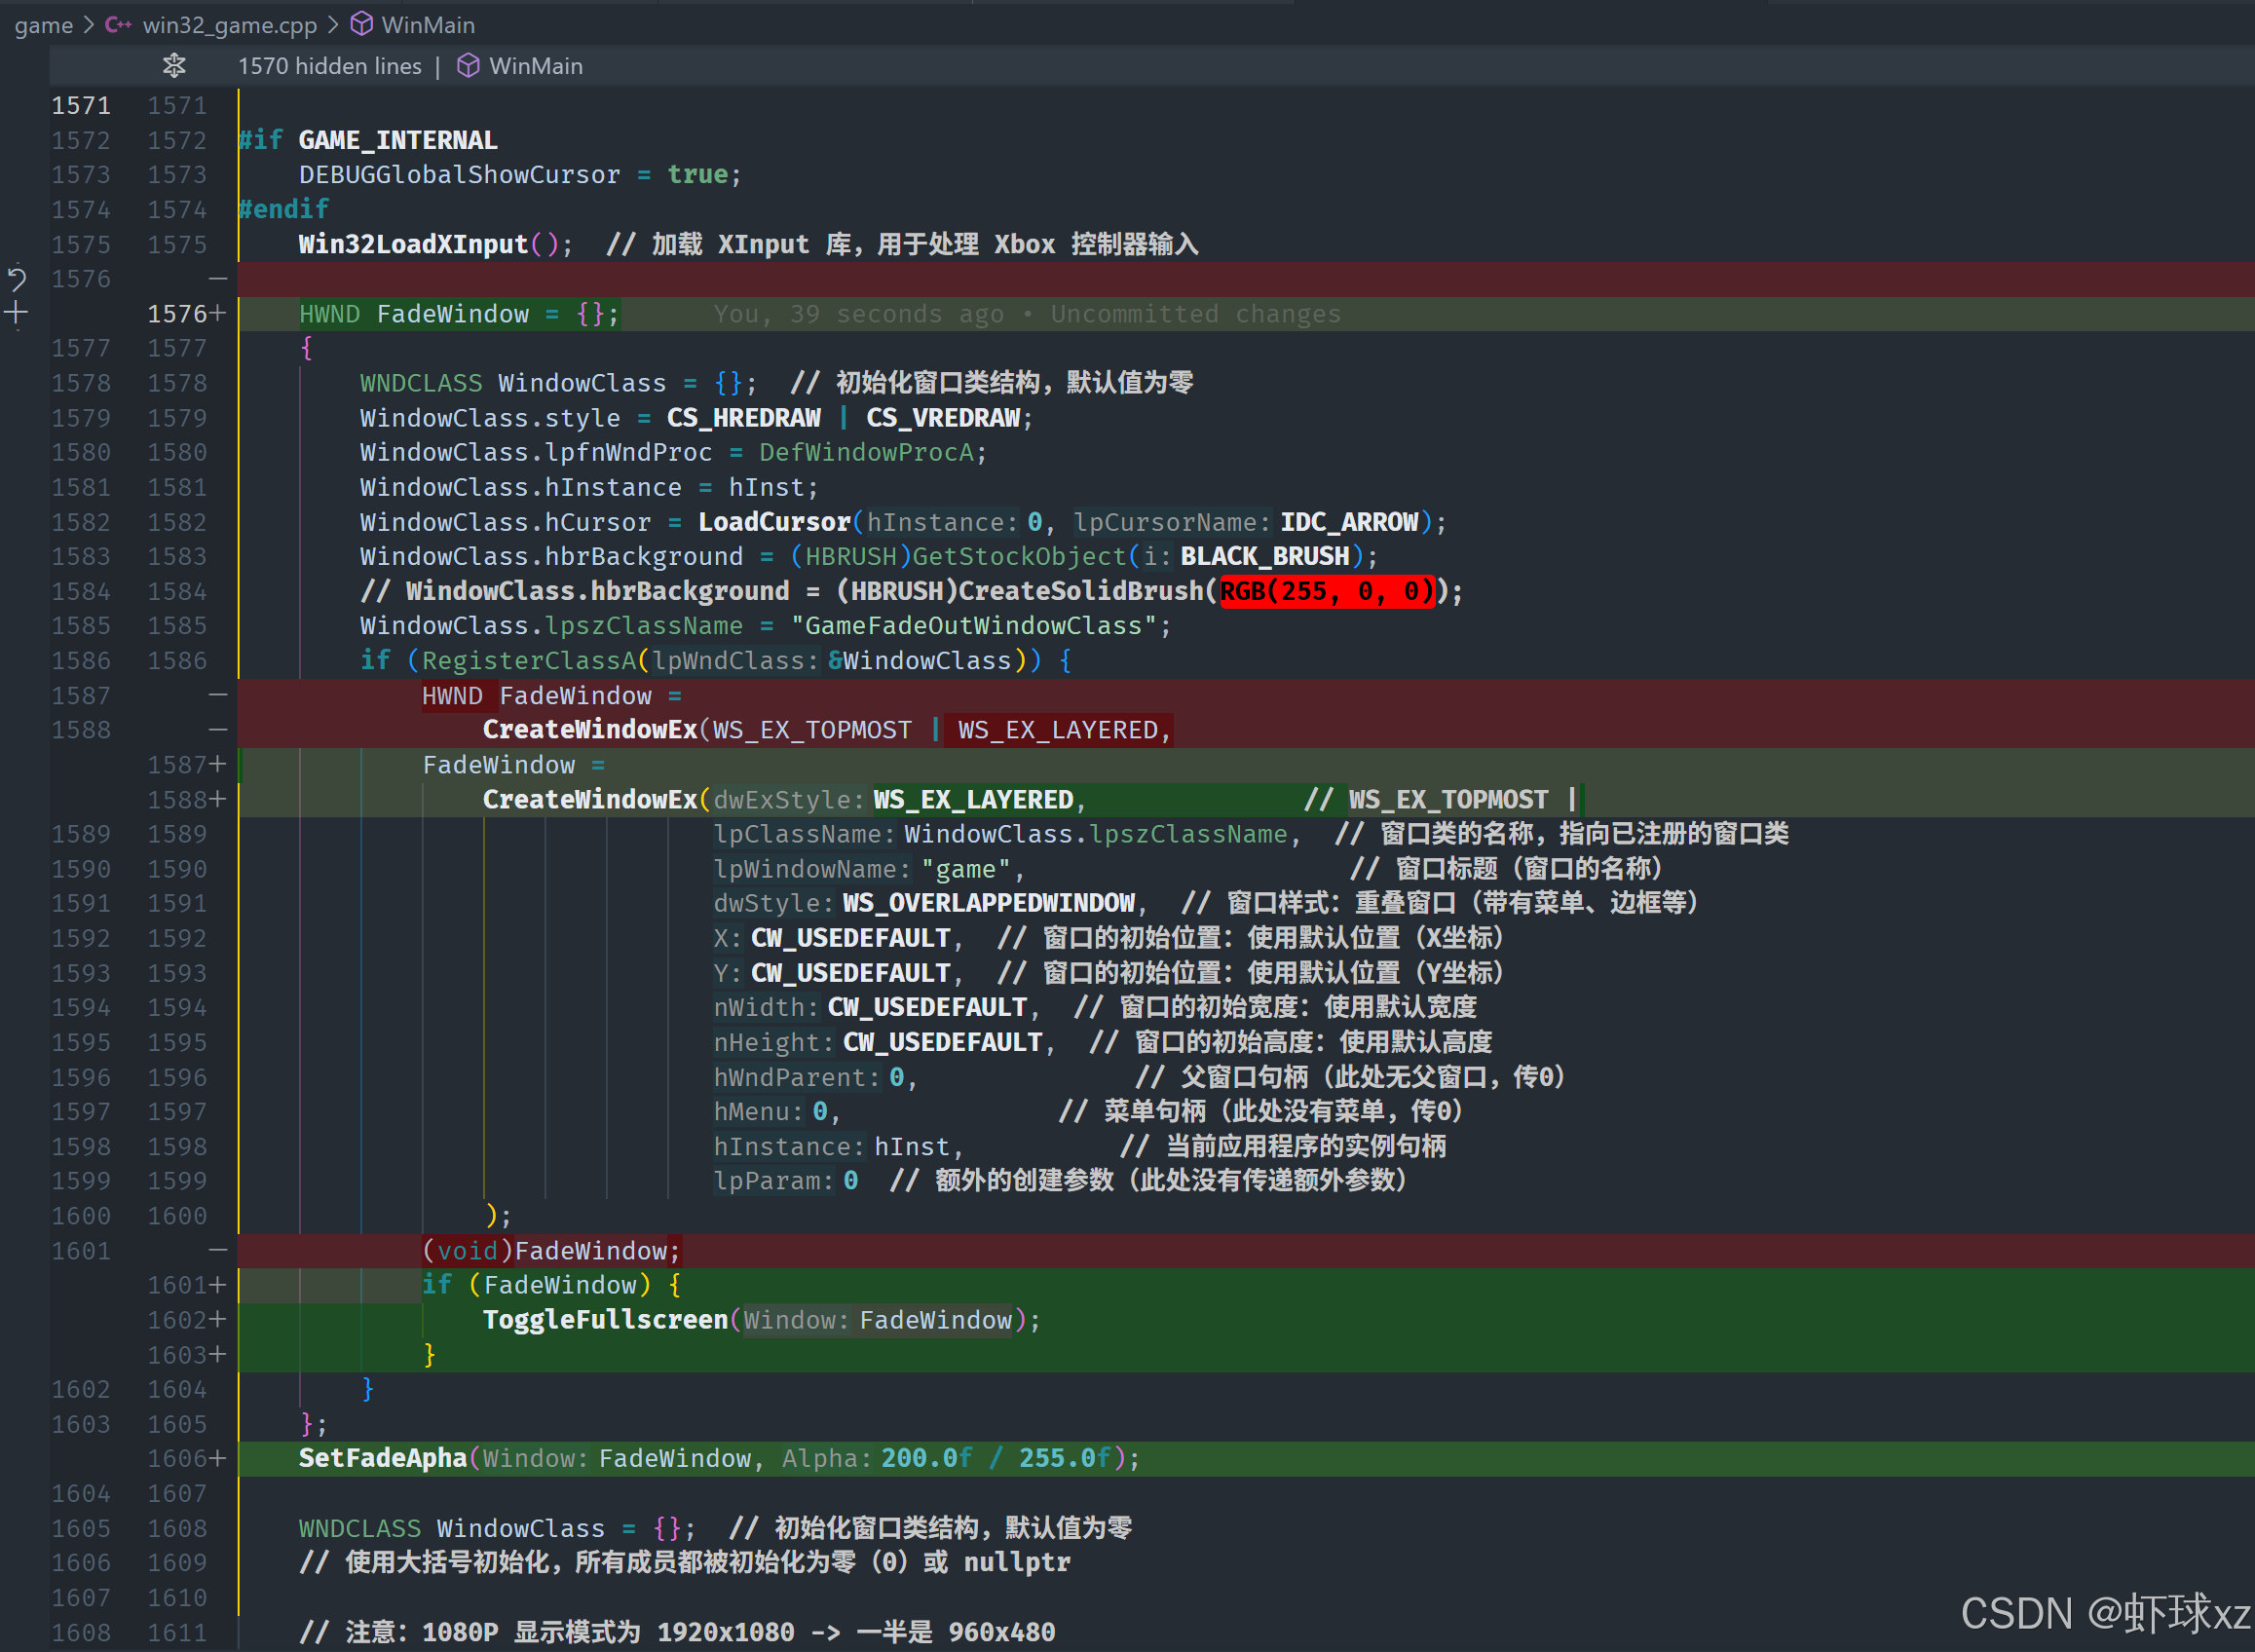Click the revert change arrow icon
This screenshot has height=1652, width=2255.
[x=17, y=278]
